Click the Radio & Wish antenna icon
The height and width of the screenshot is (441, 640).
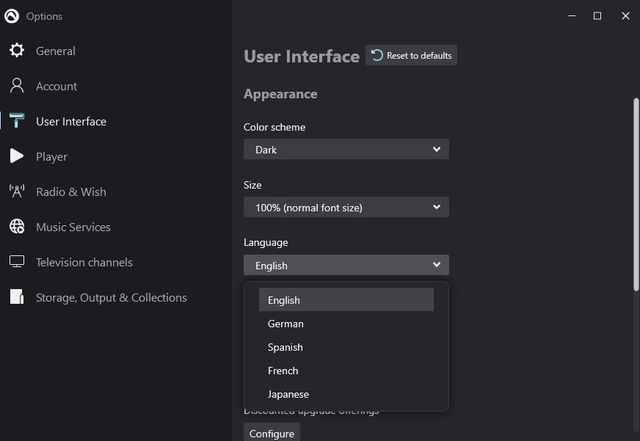[17, 191]
